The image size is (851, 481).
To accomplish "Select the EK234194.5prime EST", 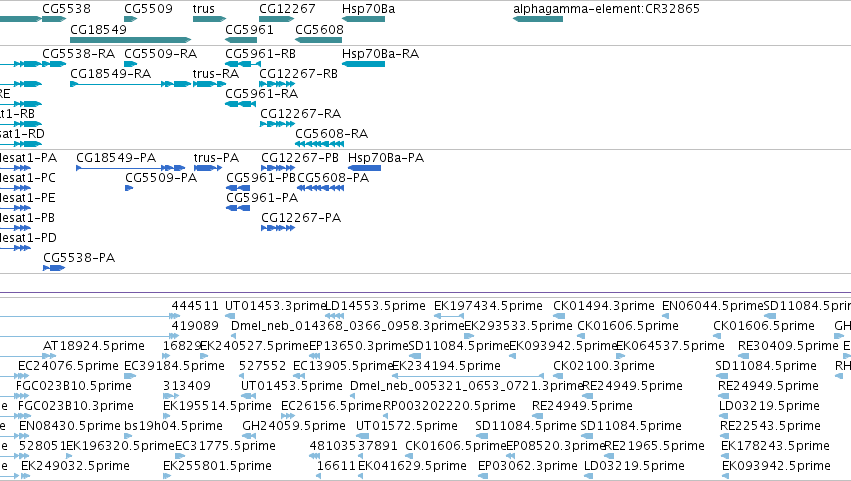I will click(468, 376).
